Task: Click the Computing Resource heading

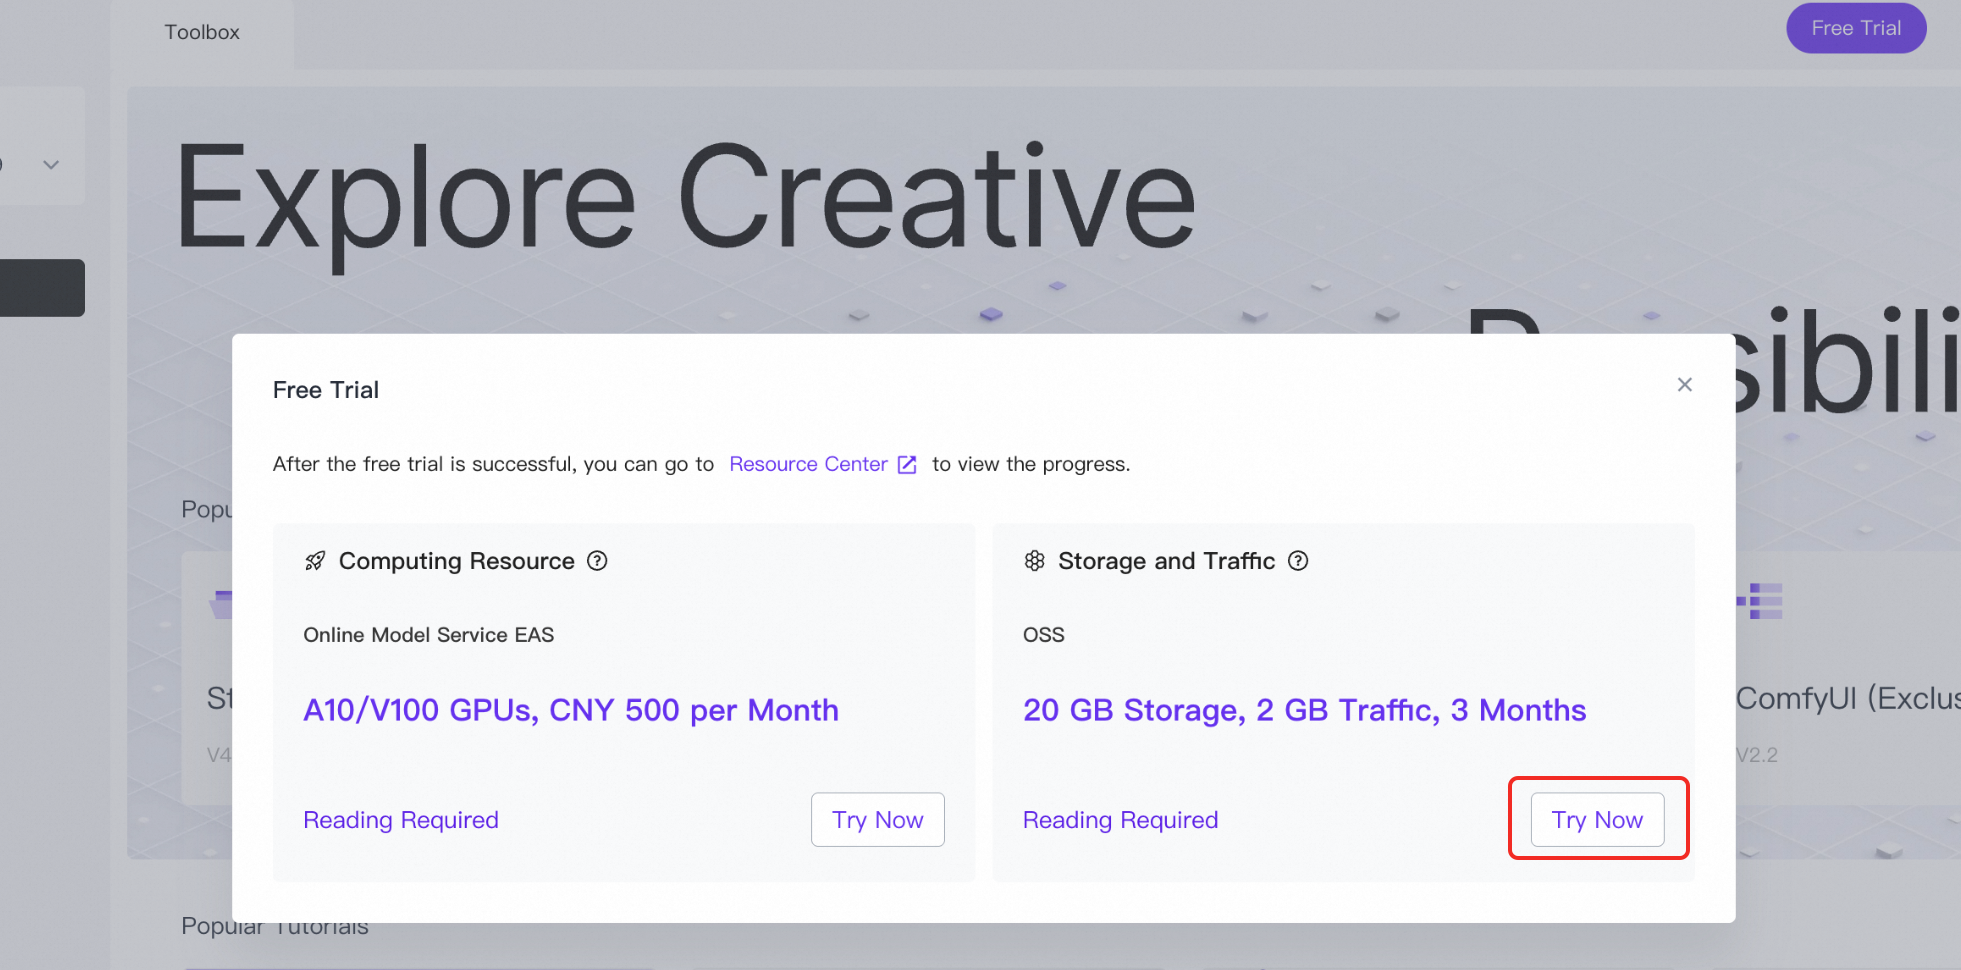Action: [457, 561]
